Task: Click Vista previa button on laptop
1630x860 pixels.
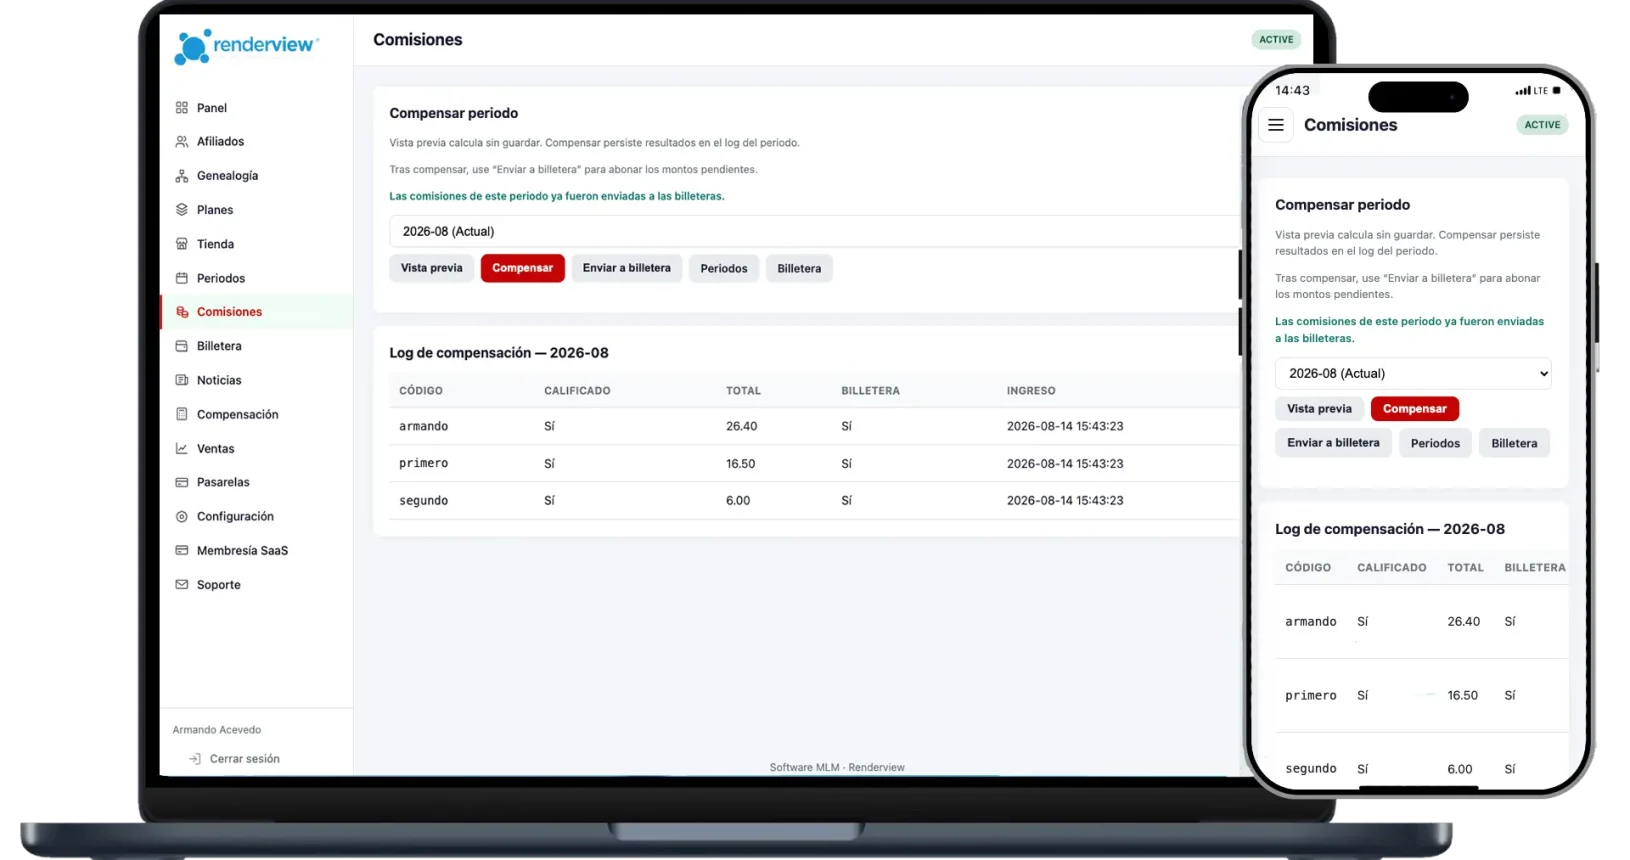Action: [x=432, y=268]
